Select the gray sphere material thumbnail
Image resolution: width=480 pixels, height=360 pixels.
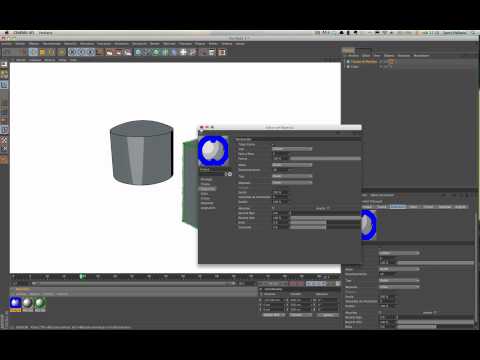pos(28,303)
